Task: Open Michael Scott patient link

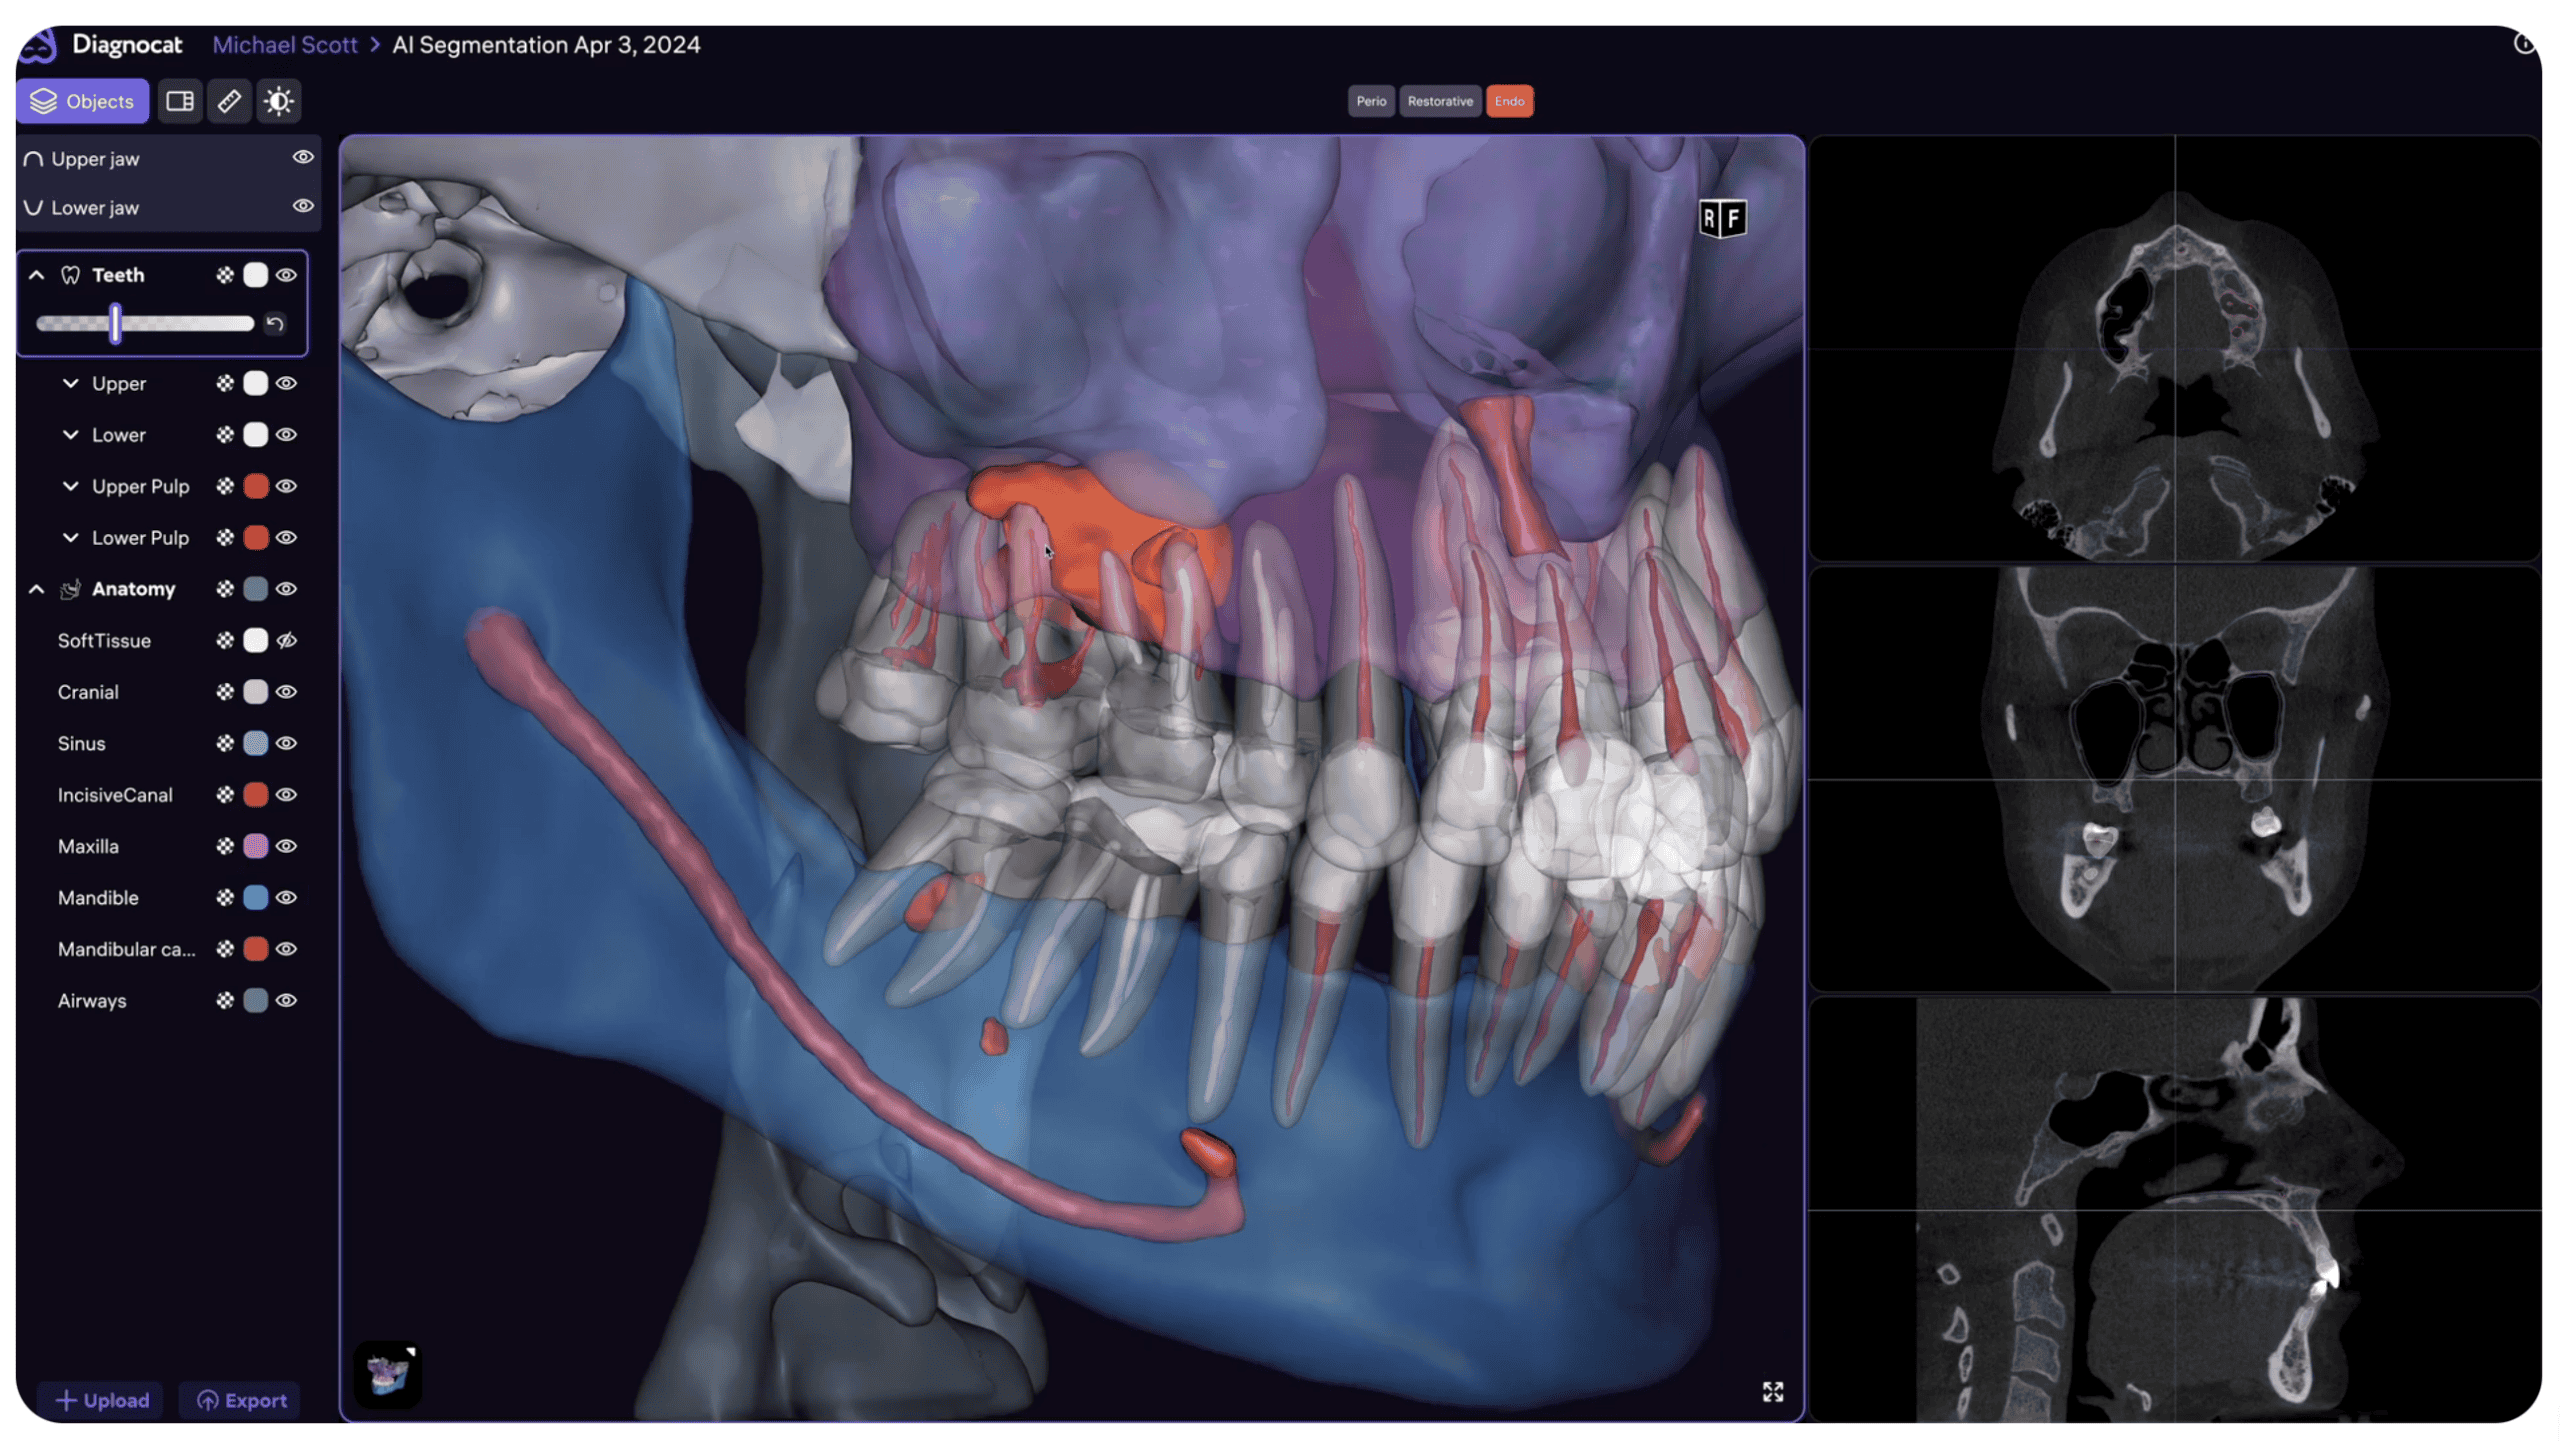Action: click(x=284, y=45)
